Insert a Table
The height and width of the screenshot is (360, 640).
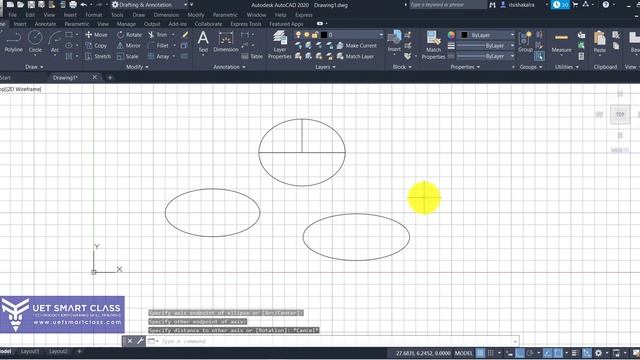click(252, 56)
